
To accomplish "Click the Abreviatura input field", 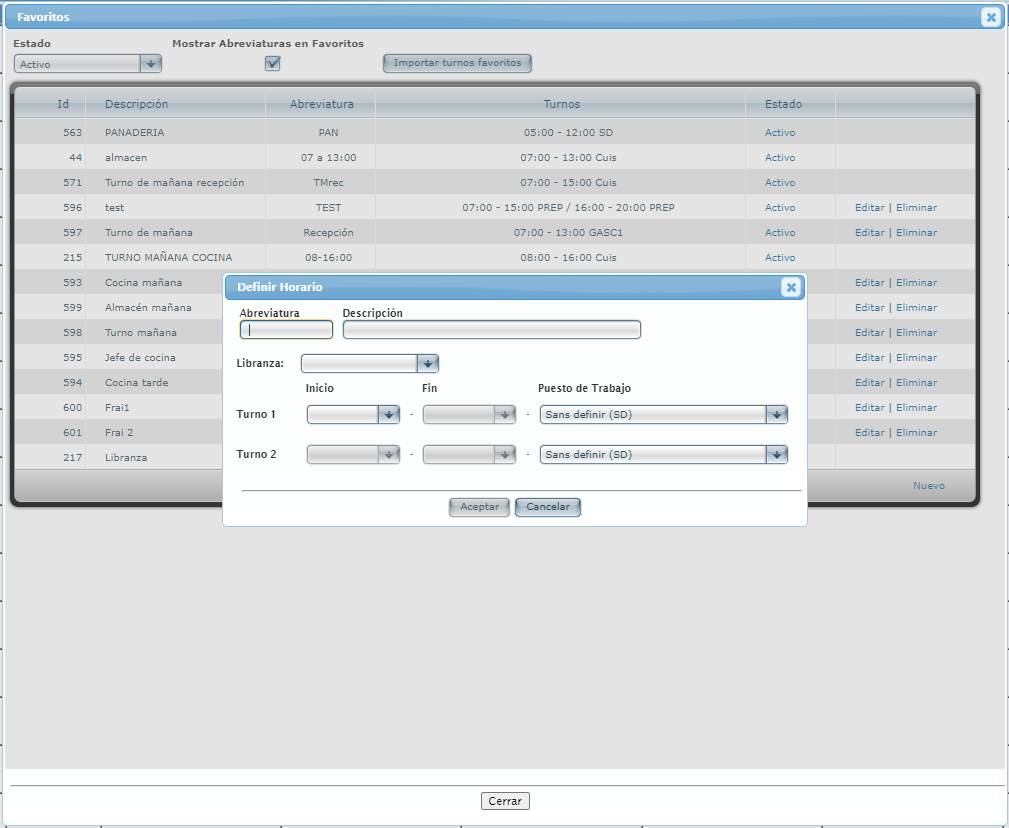I will 286,330.
